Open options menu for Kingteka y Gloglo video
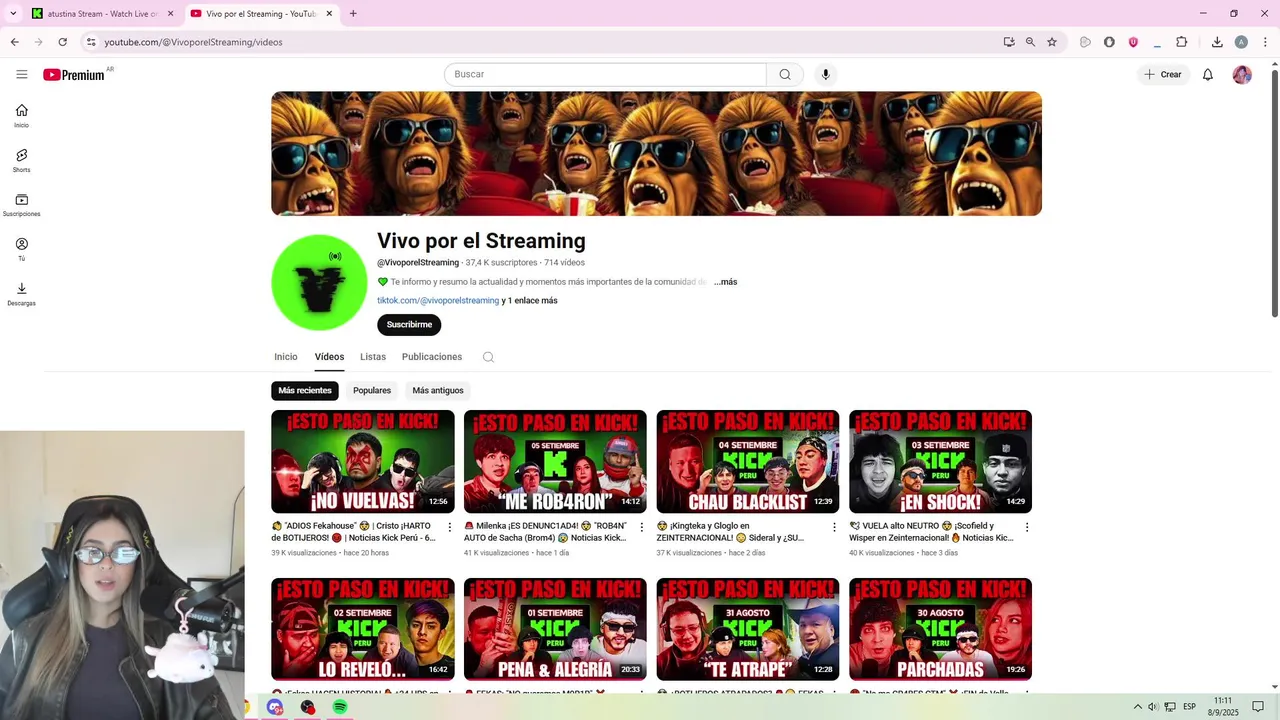The width and height of the screenshot is (1280, 720). (834, 527)
